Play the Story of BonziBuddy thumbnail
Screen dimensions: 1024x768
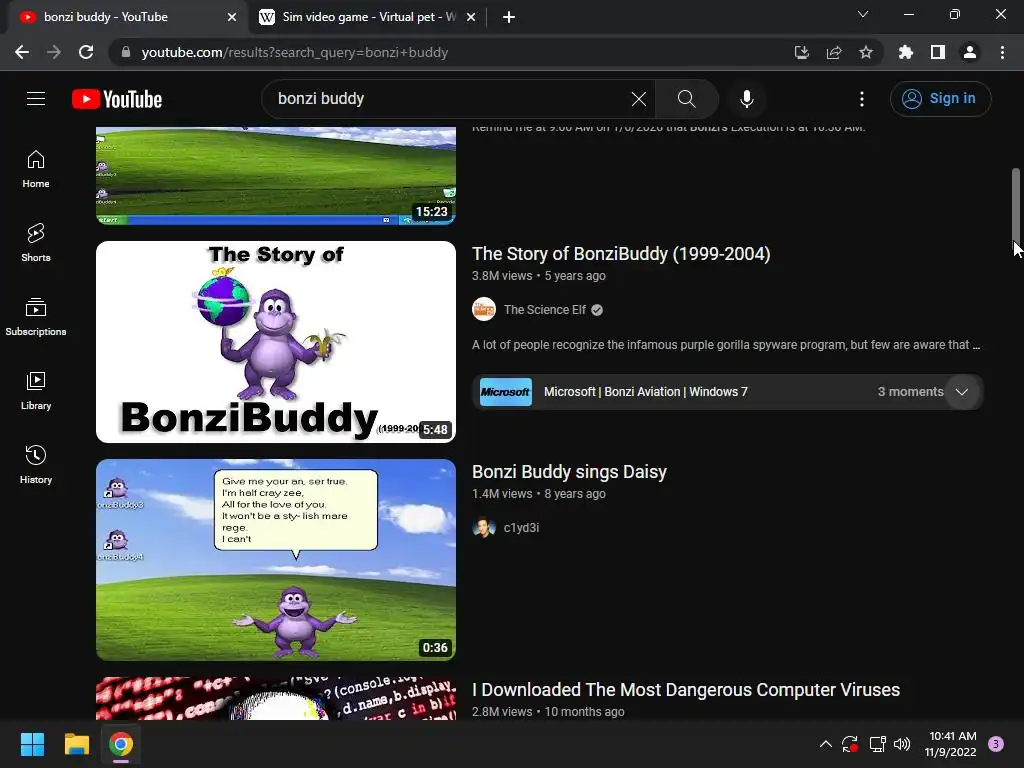click(x=276, y=342)
